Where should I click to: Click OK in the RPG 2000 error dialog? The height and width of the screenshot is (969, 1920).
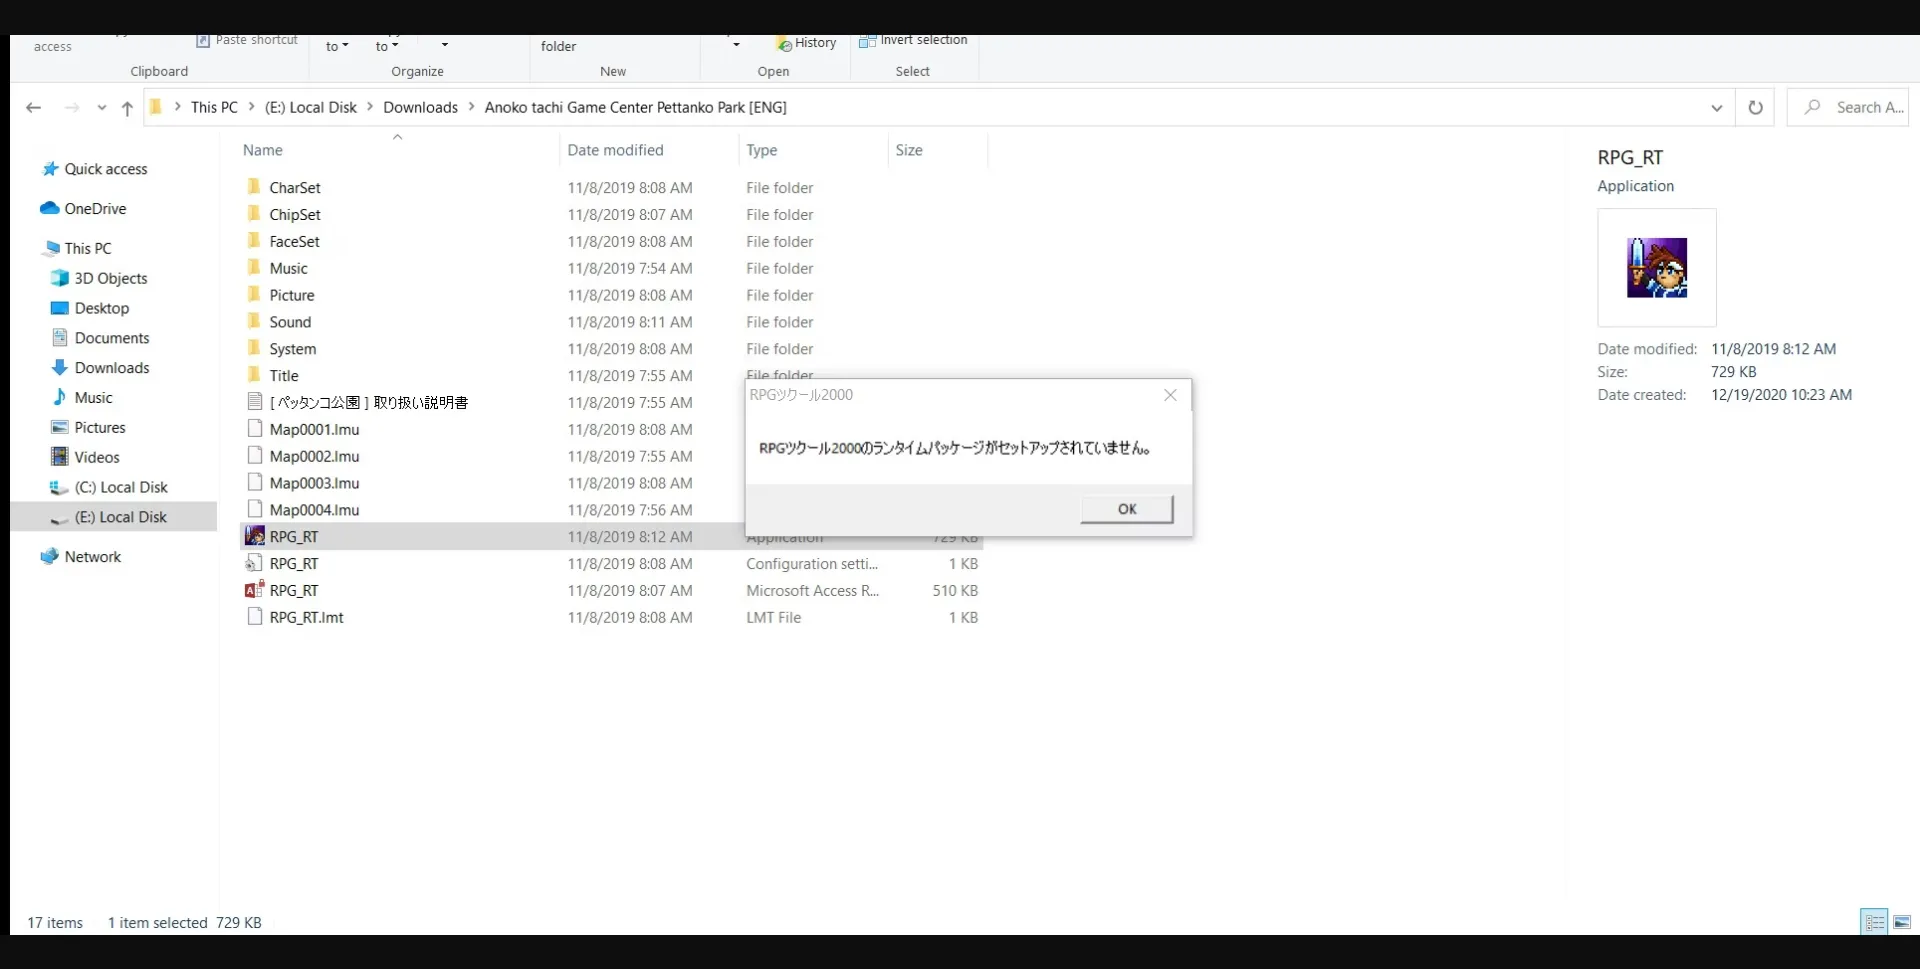1126,509
